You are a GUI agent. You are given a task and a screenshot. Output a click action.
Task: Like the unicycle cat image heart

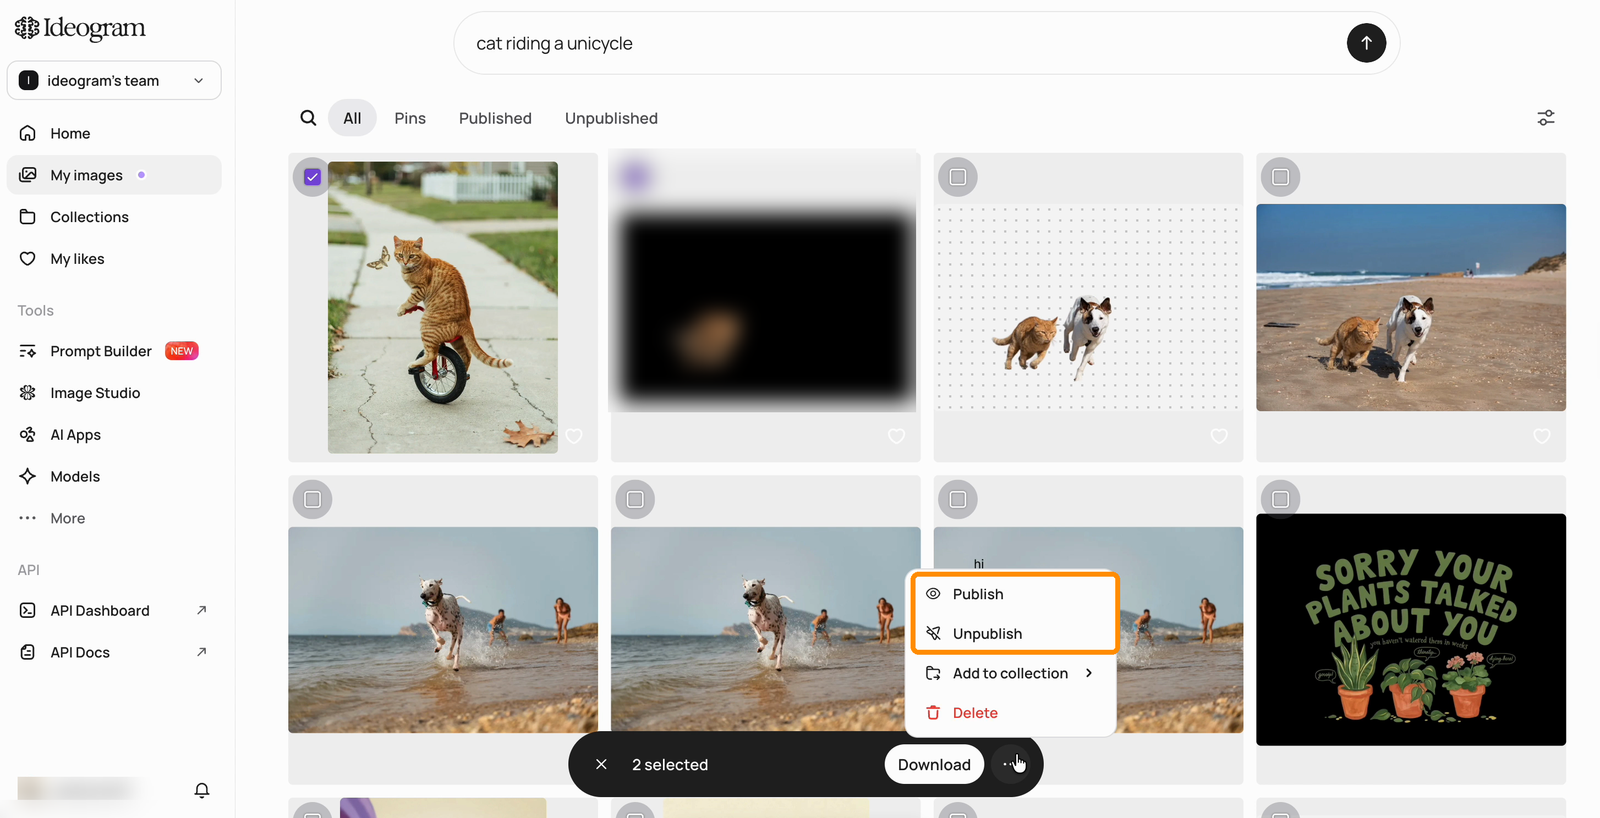tap(574, 436)
